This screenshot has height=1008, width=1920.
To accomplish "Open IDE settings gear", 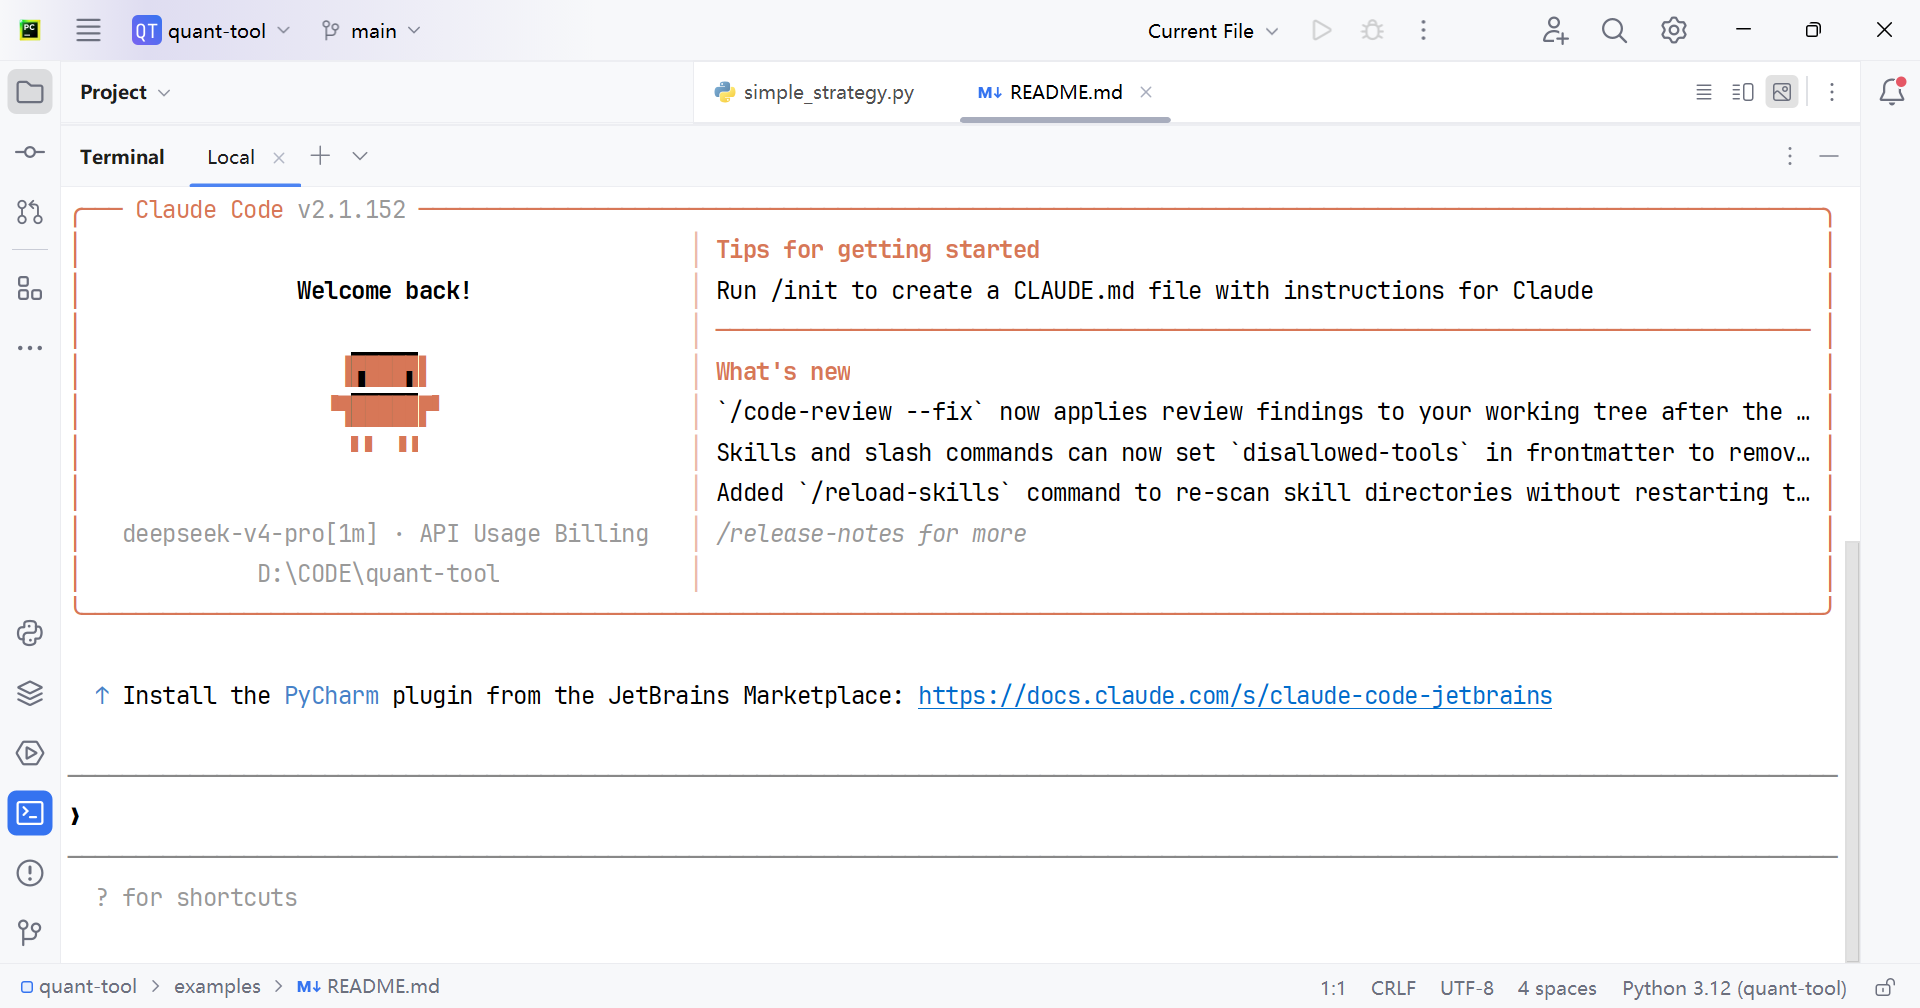I will pyautogui.click(x=1674, y=30).
